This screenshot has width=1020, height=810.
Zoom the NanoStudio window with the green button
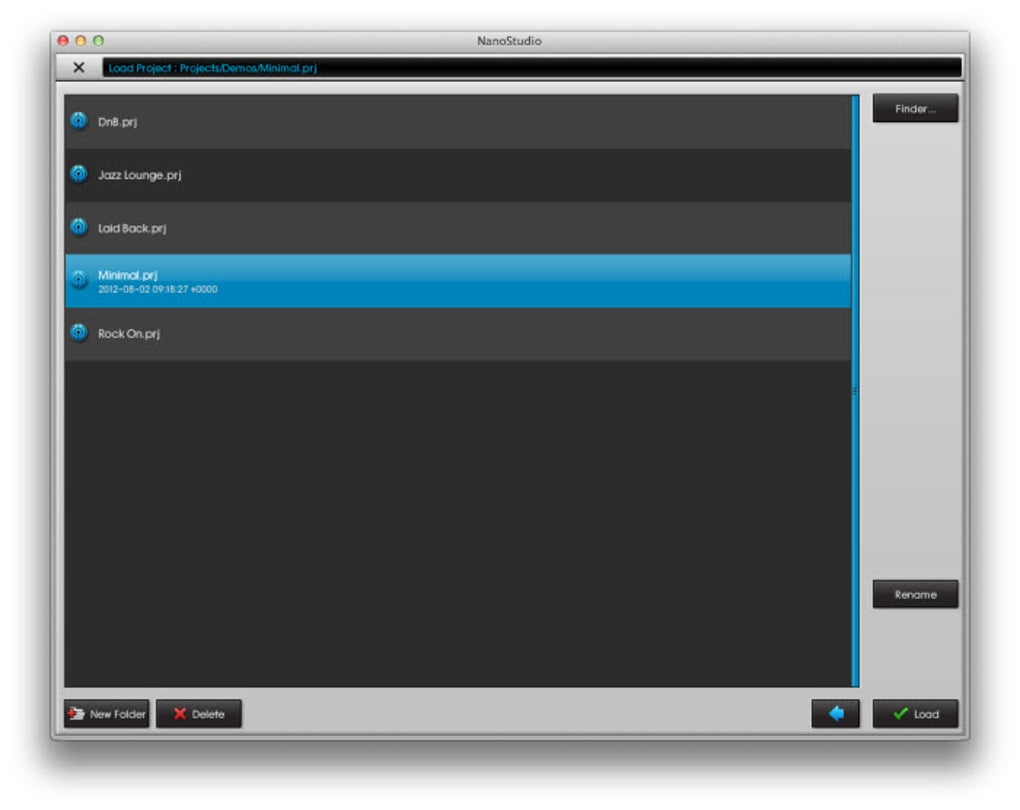(98, 40)
